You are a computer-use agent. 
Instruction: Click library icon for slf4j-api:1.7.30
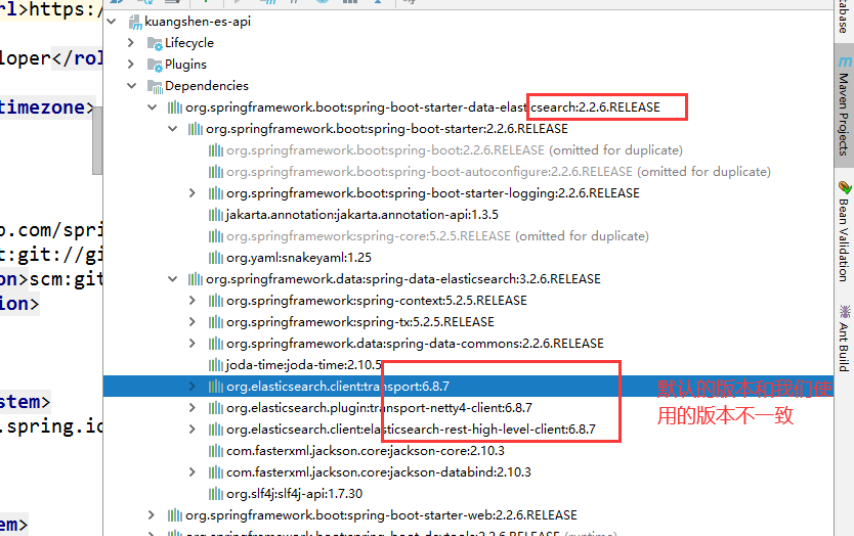tap(215, 494)
